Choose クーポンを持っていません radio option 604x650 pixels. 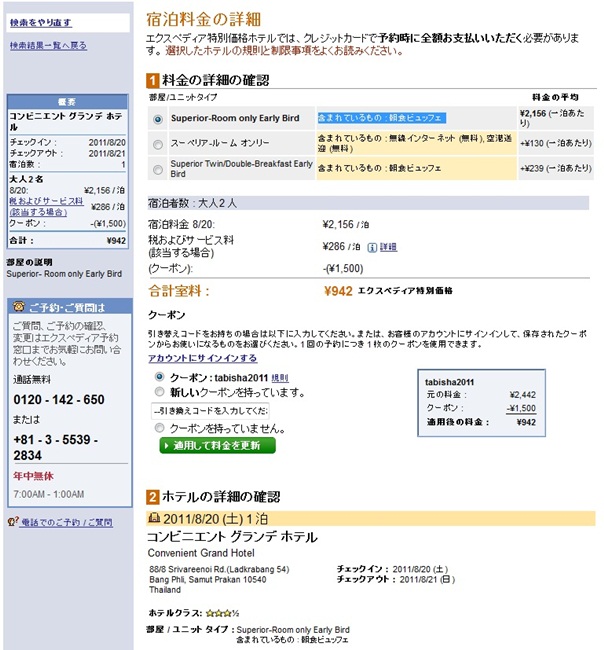pyautogui.click(x=159, y=427)
